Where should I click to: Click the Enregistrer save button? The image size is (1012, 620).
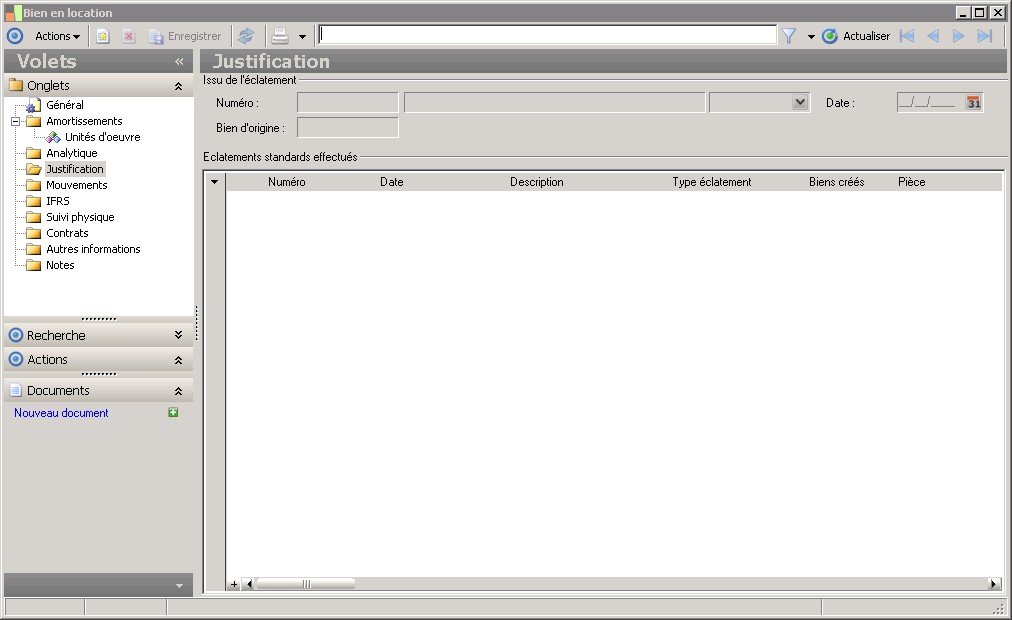185,36
